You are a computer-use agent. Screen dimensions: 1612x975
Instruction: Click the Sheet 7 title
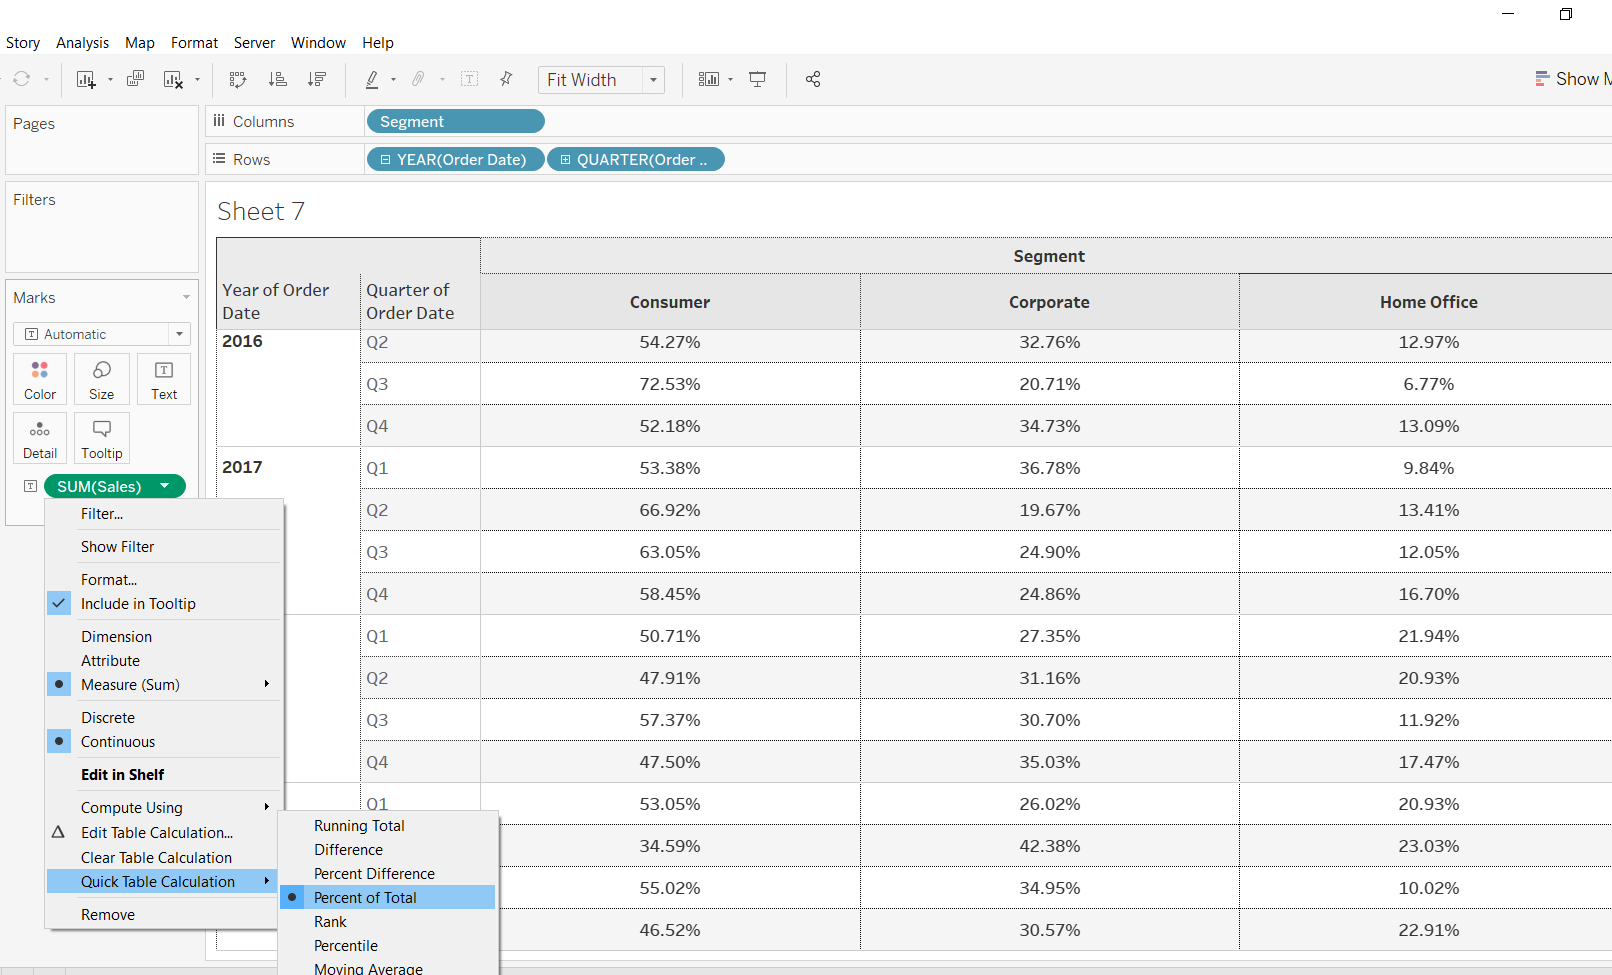click(x=261, y=211)
